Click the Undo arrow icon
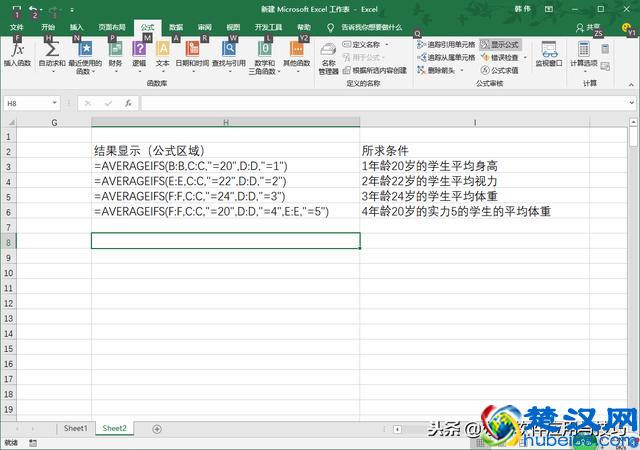Image resolution: width=640 pixels, height=450 pixels. click(x=33, y=9)
